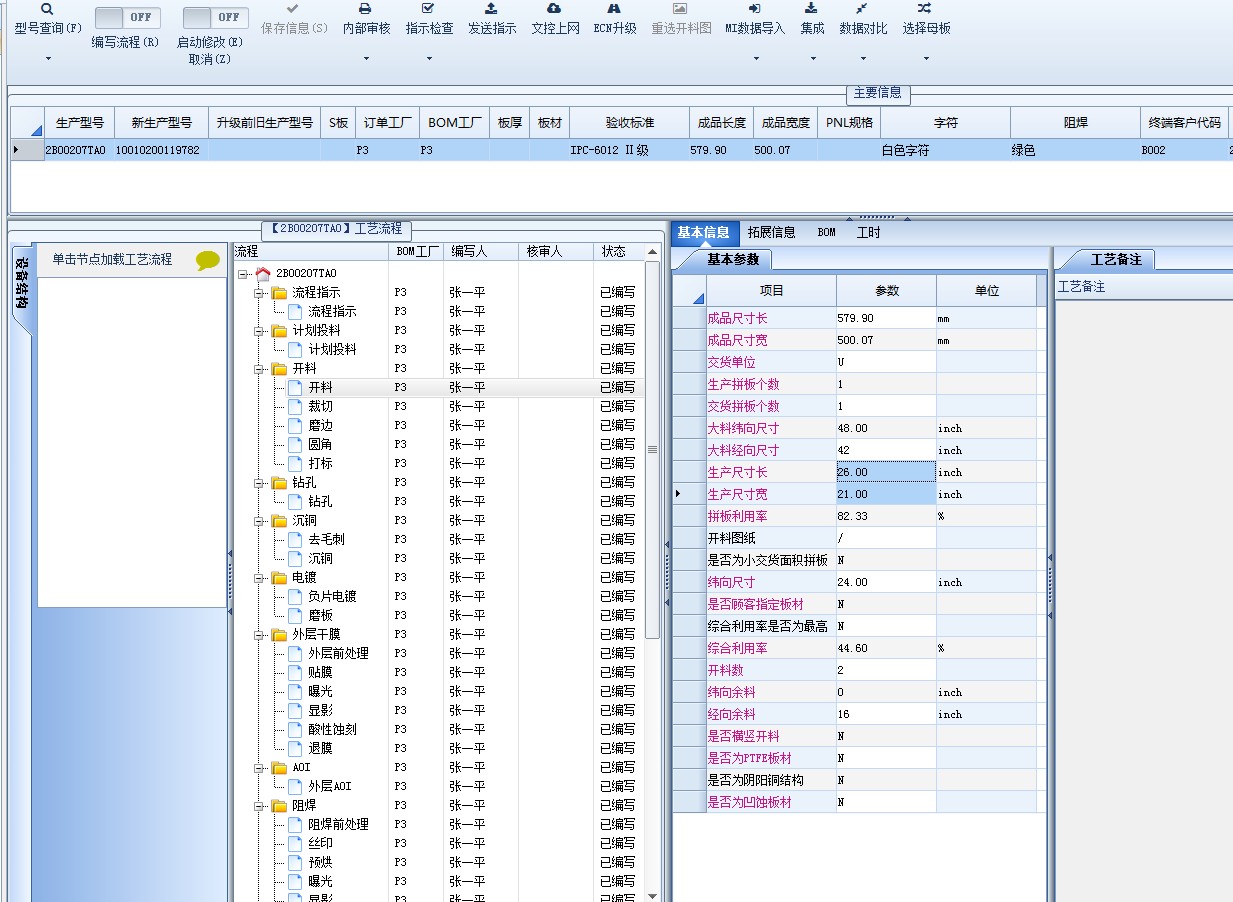
Task: Click the folder icon of 钻孔 group
Action: coord(279,483)
